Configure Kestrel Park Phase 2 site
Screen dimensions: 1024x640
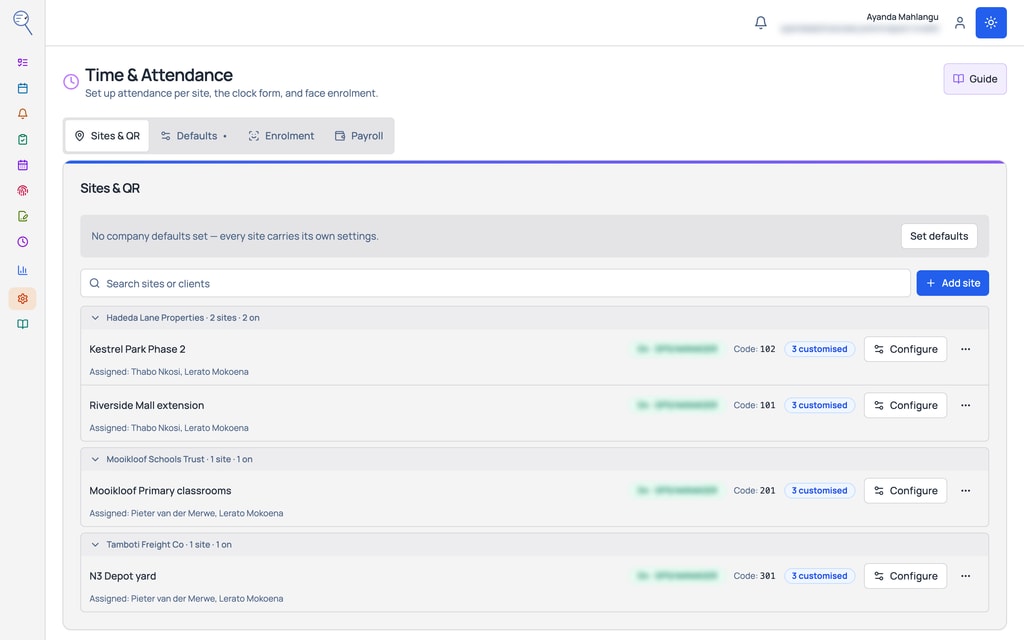[x=905, y=349]
